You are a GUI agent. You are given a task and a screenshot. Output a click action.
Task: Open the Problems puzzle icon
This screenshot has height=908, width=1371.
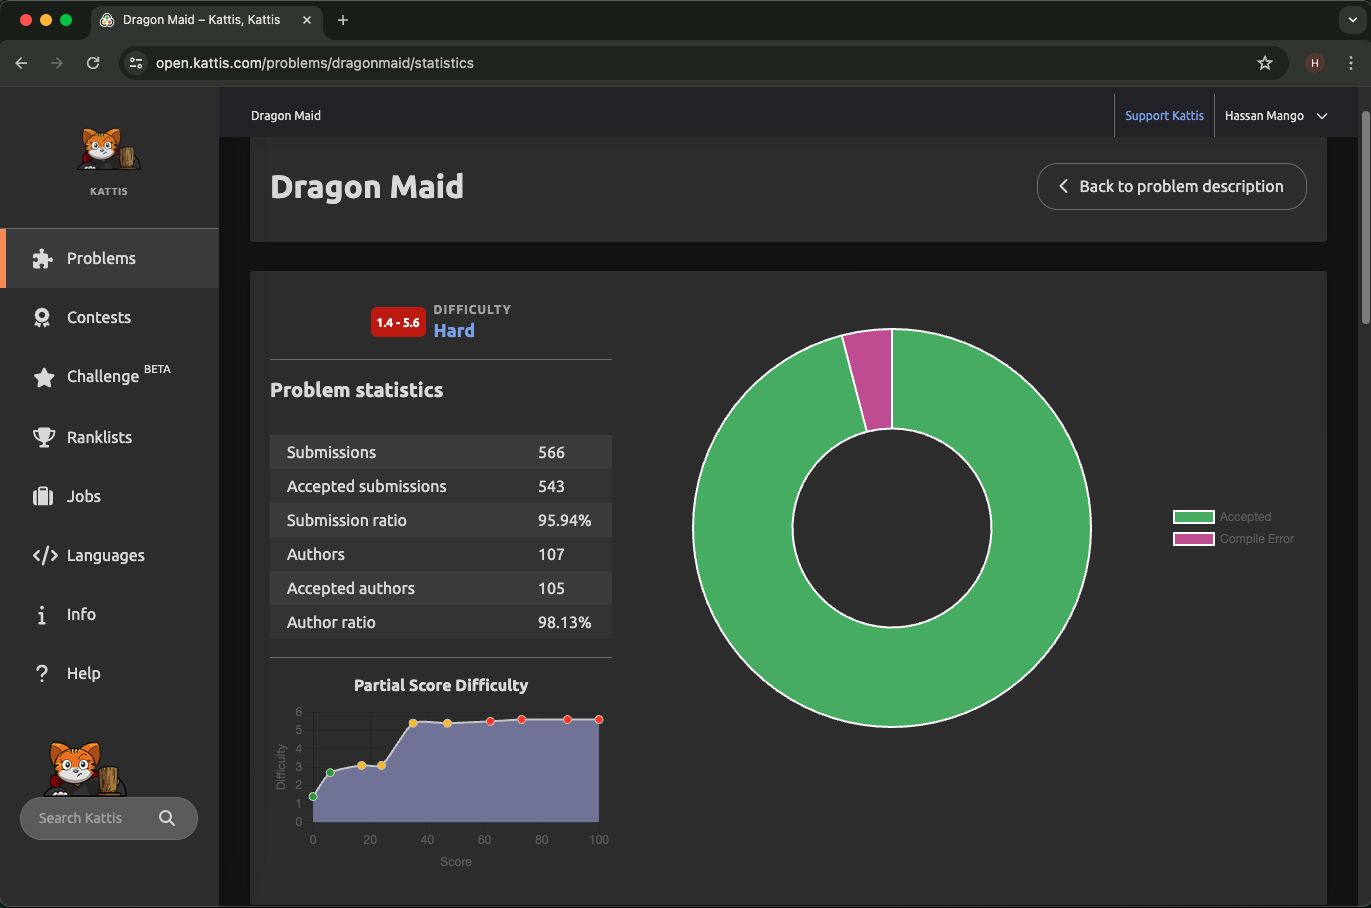click(x=42, y=259)
